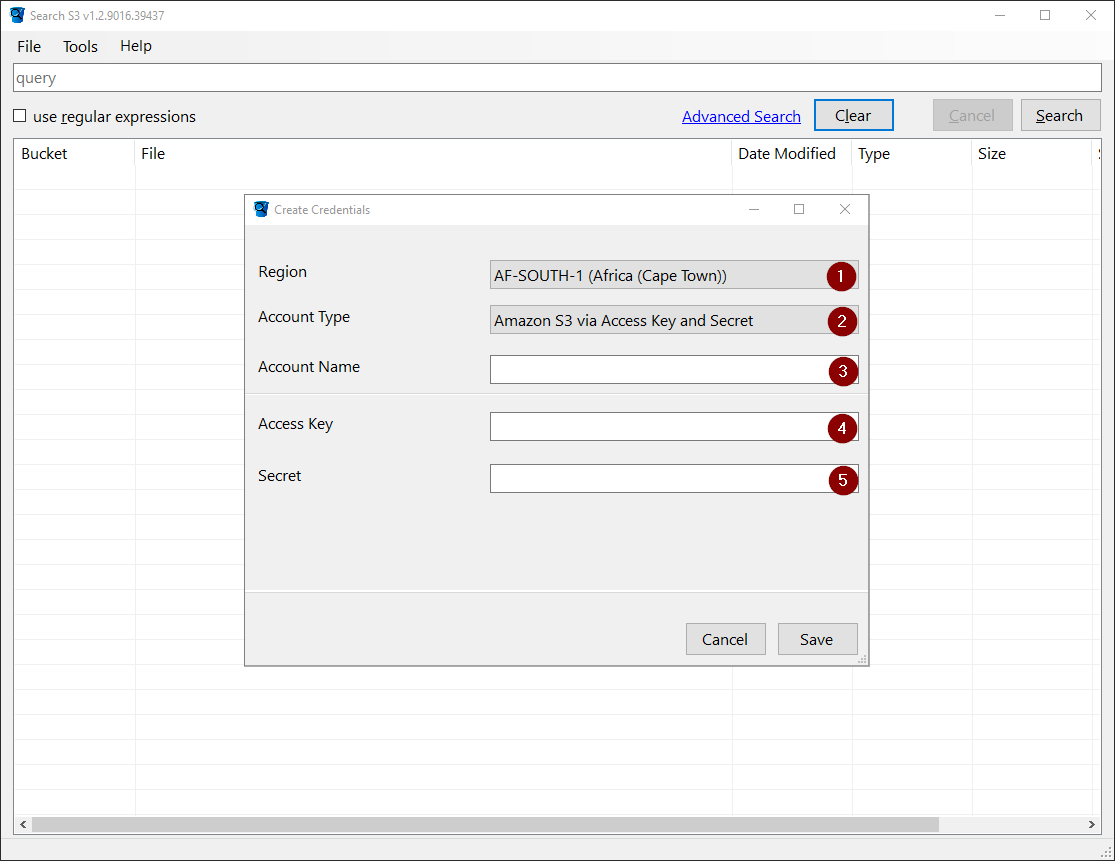
Task: Click the Region label text
Action: pyautogui.click(x=282, y=272)
